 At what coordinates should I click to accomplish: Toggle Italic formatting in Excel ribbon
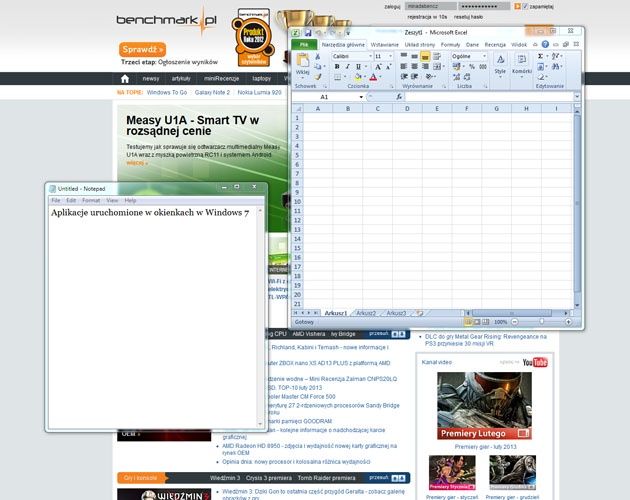pyautogui.click(x=347, y=67)
